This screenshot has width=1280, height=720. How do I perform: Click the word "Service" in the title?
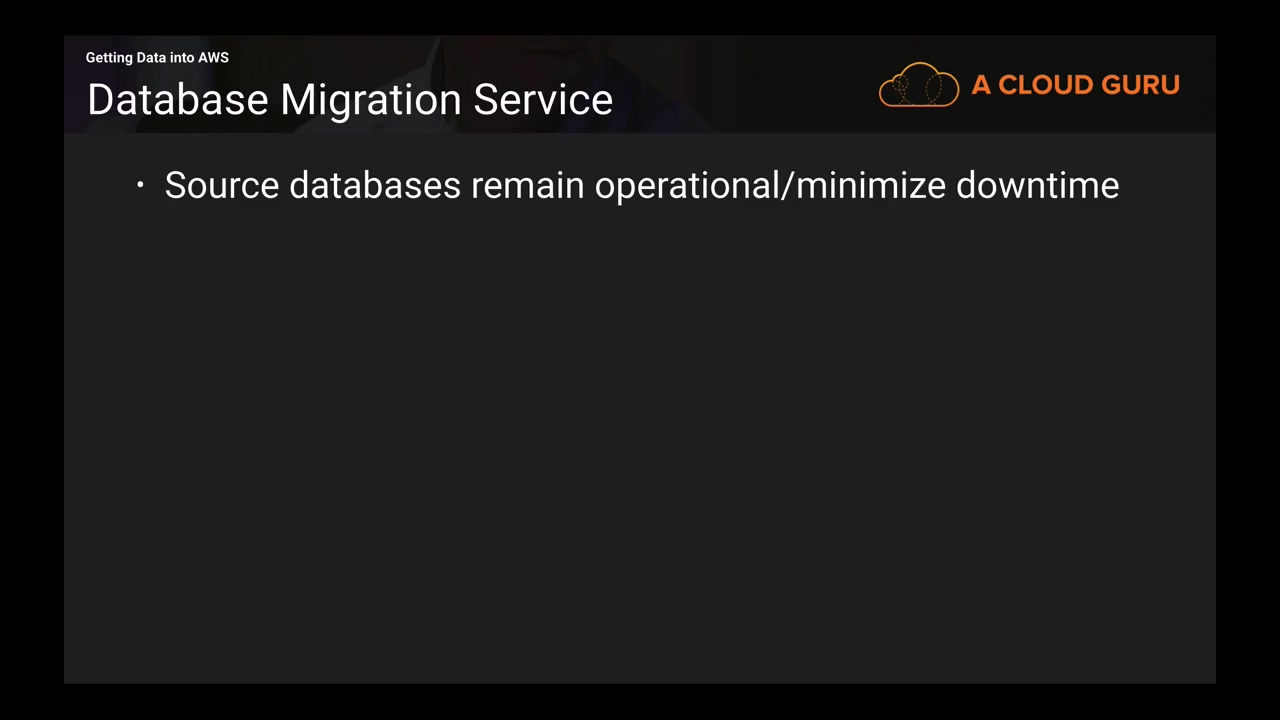tap(543, 100)
